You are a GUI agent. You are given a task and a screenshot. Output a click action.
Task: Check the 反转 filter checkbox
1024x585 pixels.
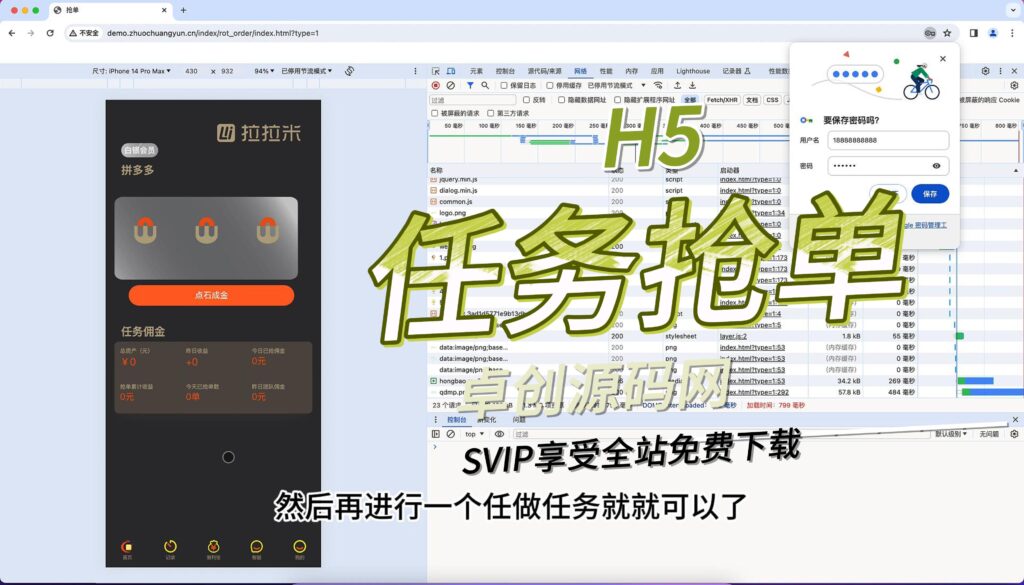pyautogui.click(x=526, y=100)
